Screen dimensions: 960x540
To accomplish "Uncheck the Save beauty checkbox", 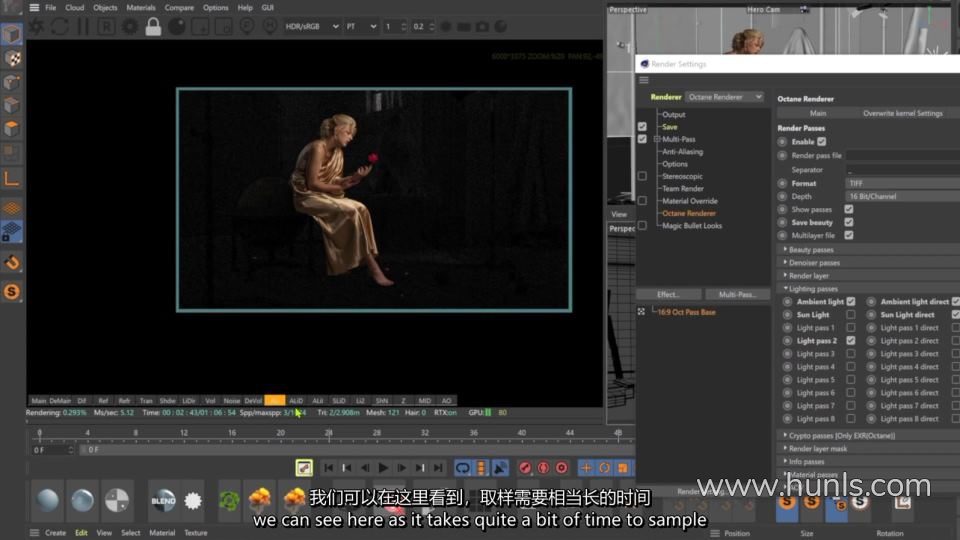I will 849,222.
